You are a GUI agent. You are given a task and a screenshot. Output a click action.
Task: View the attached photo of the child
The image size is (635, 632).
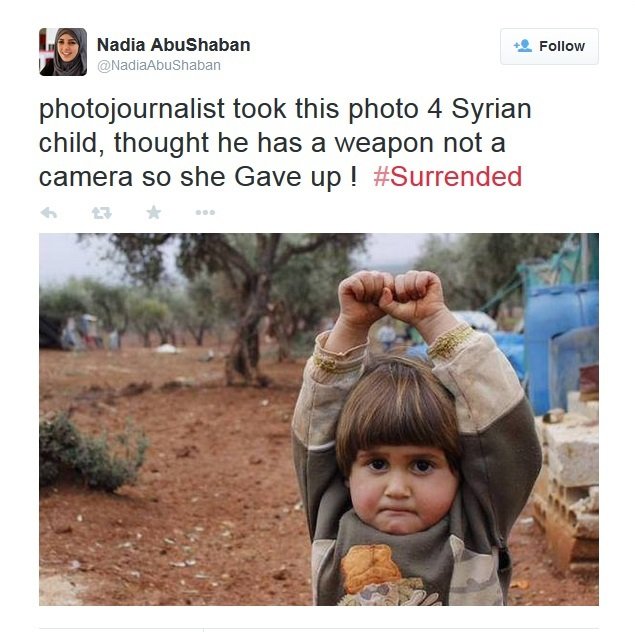(319, 419)
